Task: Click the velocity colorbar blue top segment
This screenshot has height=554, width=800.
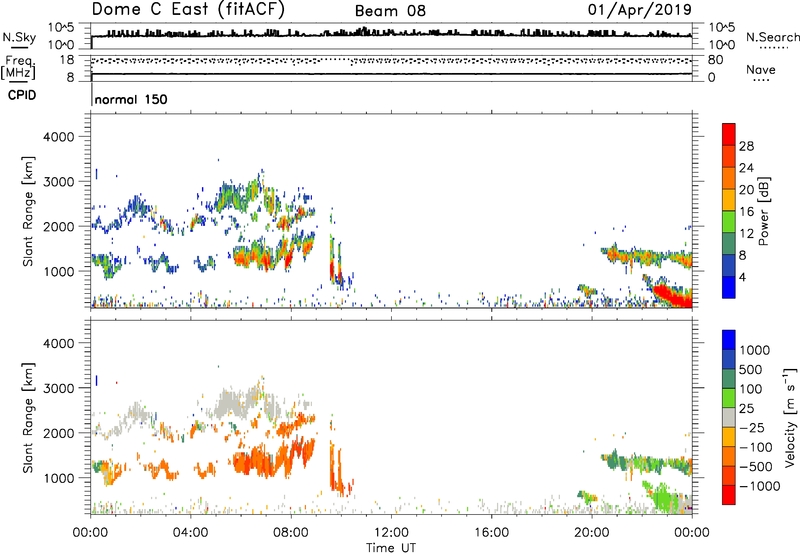Action: coord(729,340)
